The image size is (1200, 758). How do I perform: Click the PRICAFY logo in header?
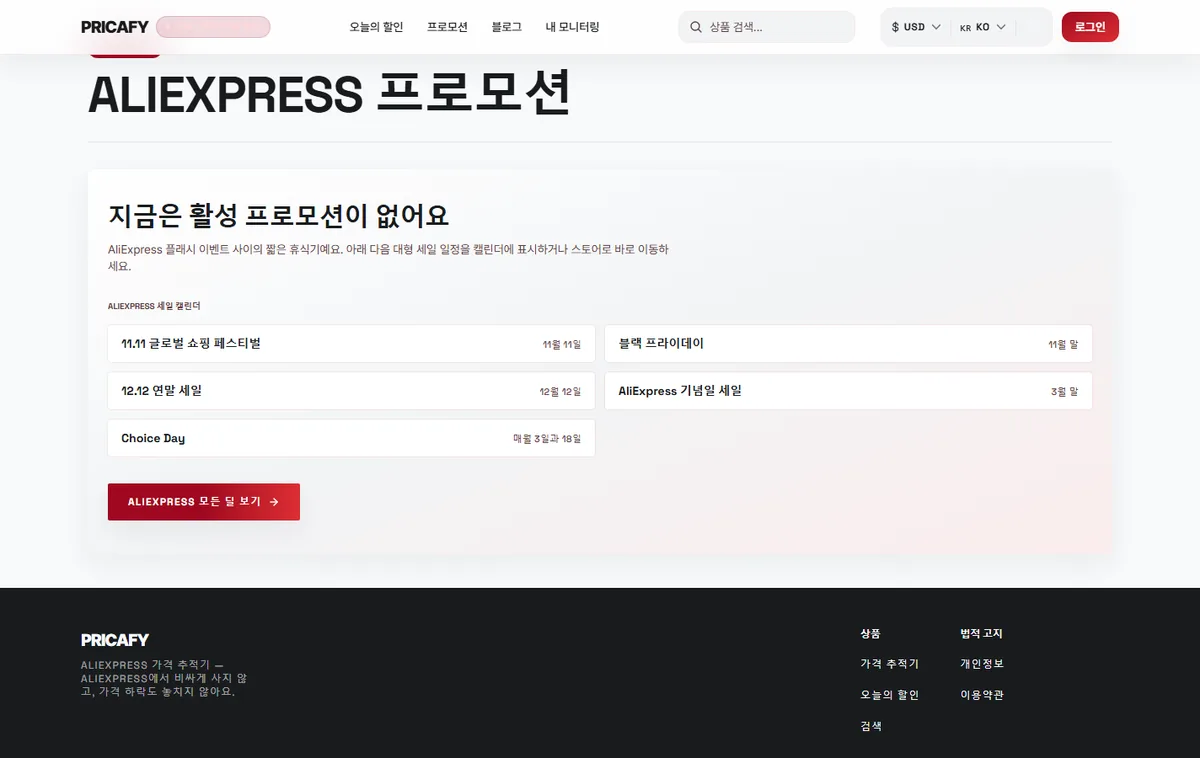tap(115, 27)
